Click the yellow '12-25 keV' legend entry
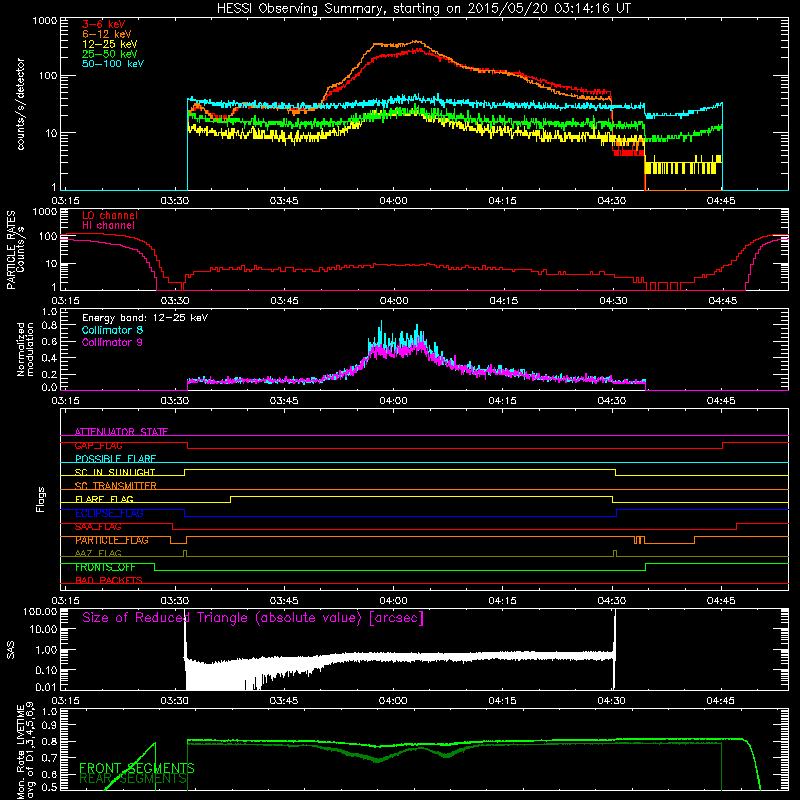Screen dimensions: 800x800 tap(110, 44)
